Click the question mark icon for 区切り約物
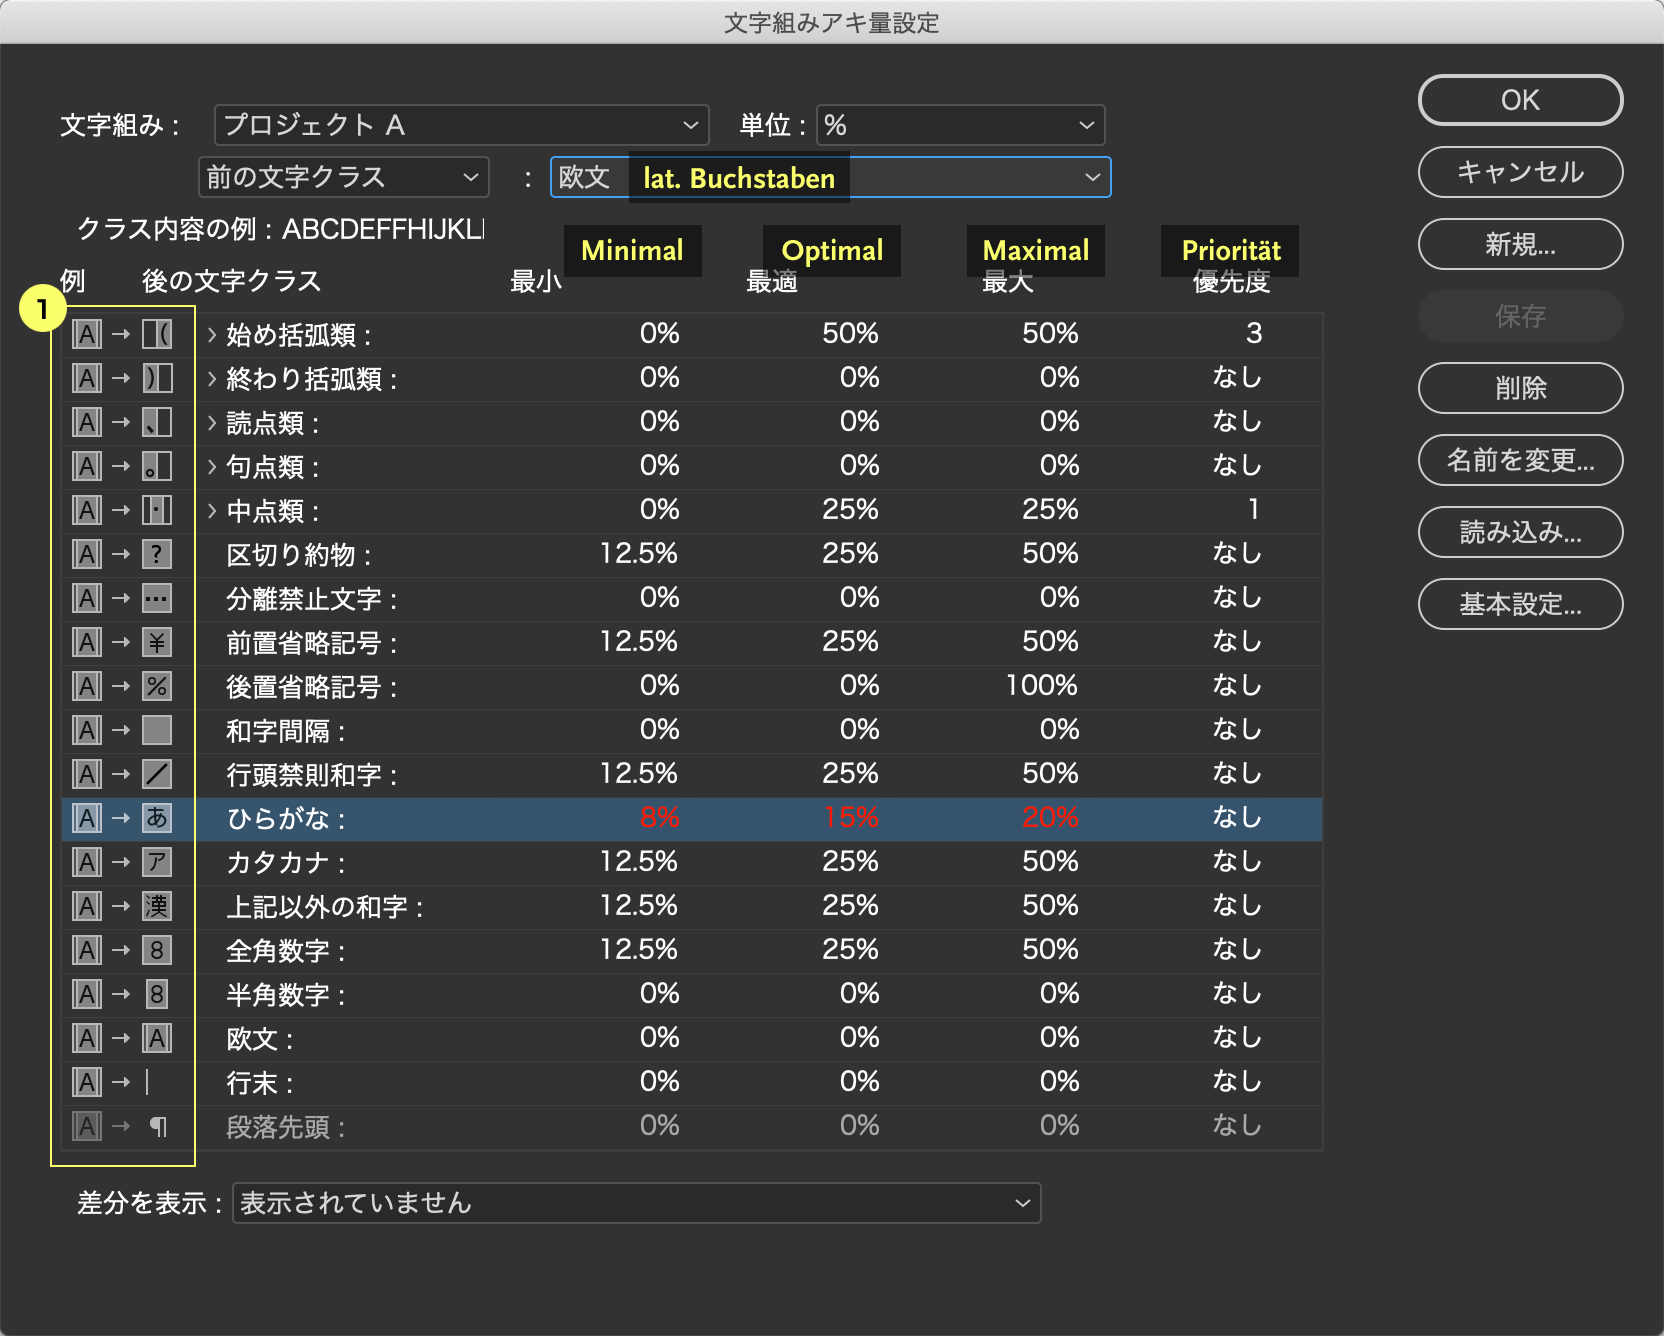Screen dimensions: 1664x1336 [x=157, y=554]
